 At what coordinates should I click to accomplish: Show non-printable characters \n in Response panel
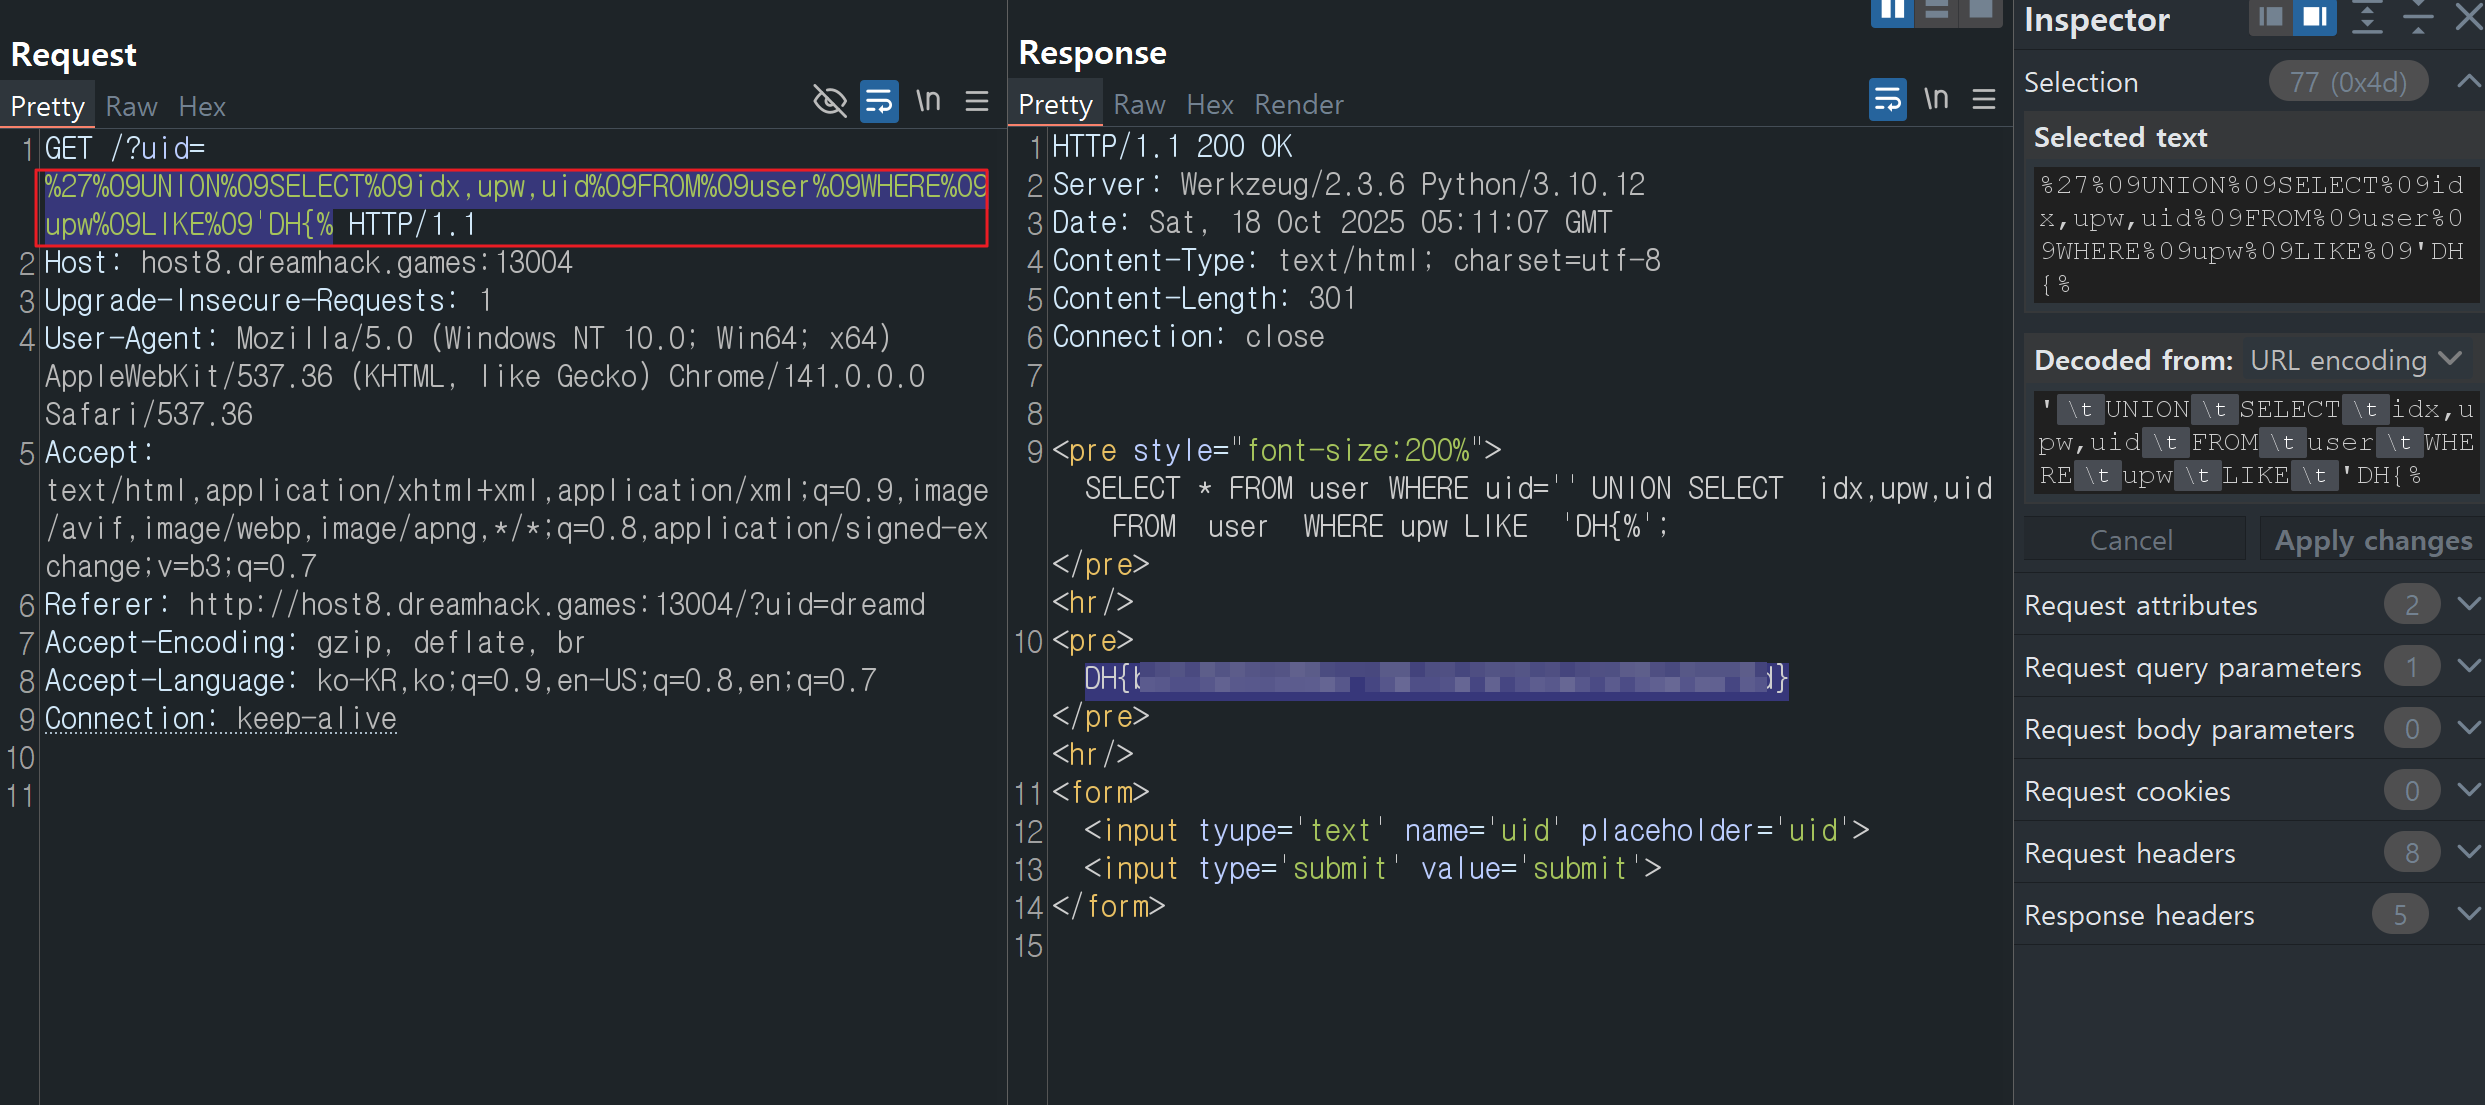1936,99
